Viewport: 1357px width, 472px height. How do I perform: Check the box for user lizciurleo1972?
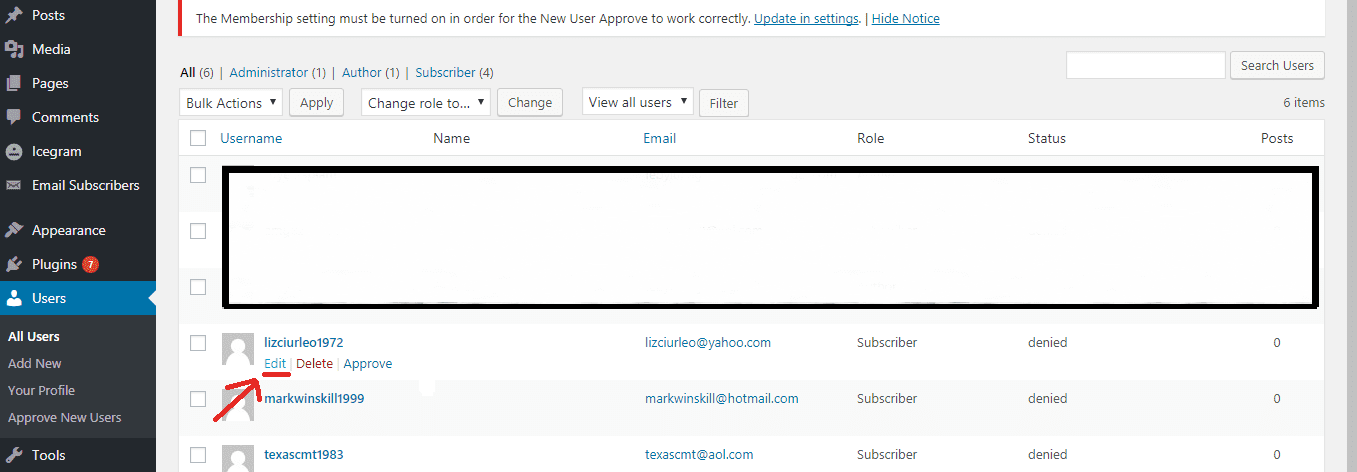pos(198,343)
